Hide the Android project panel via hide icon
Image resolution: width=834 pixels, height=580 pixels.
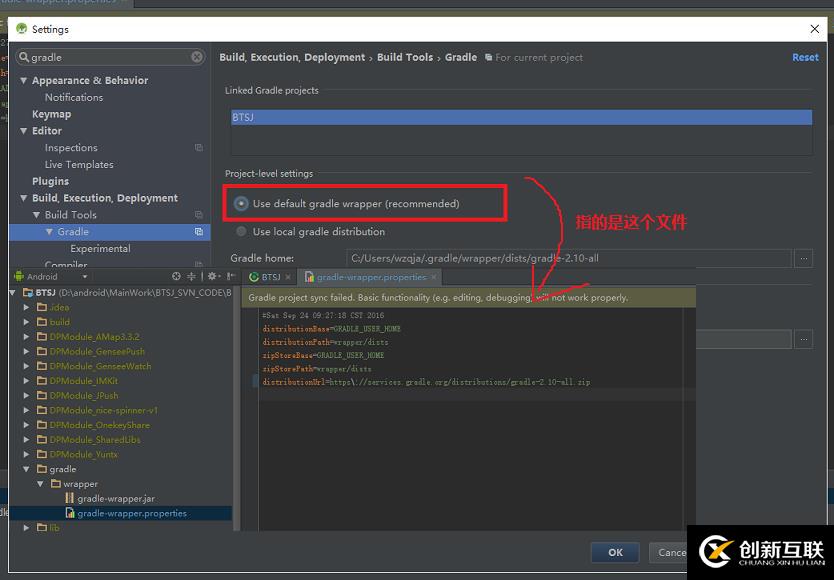coord(229,276)
